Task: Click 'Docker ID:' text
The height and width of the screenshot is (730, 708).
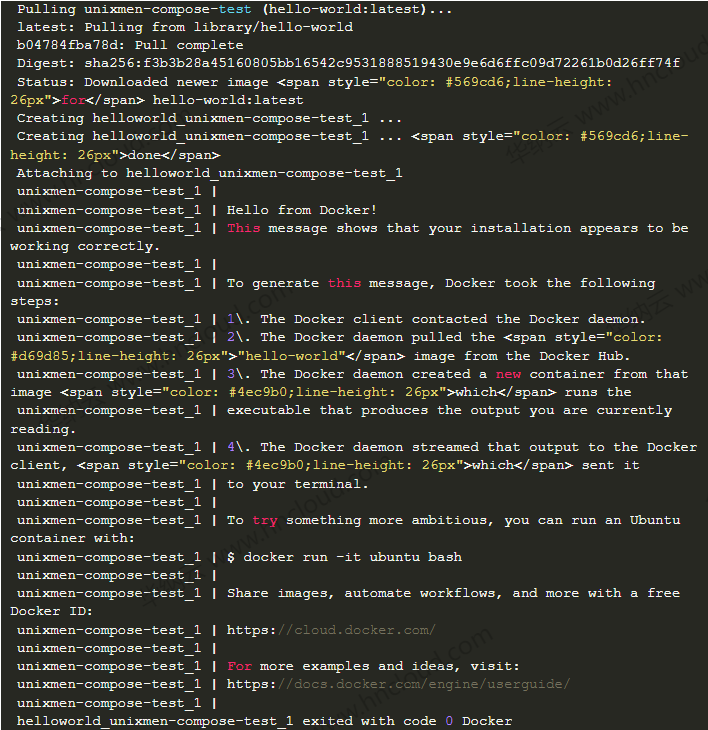Action: tap(51, 612)
